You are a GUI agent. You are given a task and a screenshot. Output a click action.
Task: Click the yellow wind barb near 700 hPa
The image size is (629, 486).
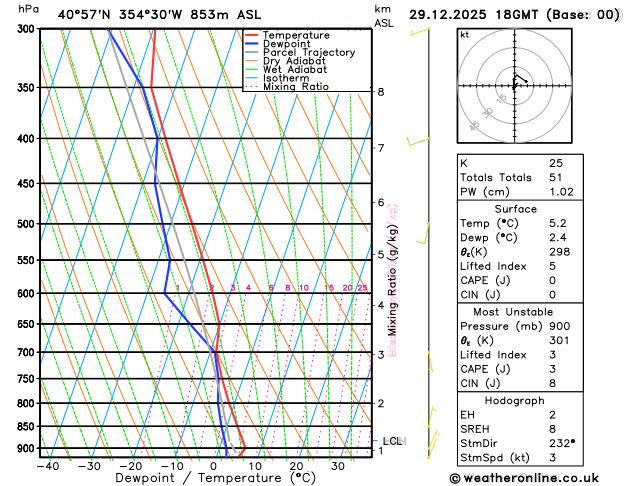(430, 361)
